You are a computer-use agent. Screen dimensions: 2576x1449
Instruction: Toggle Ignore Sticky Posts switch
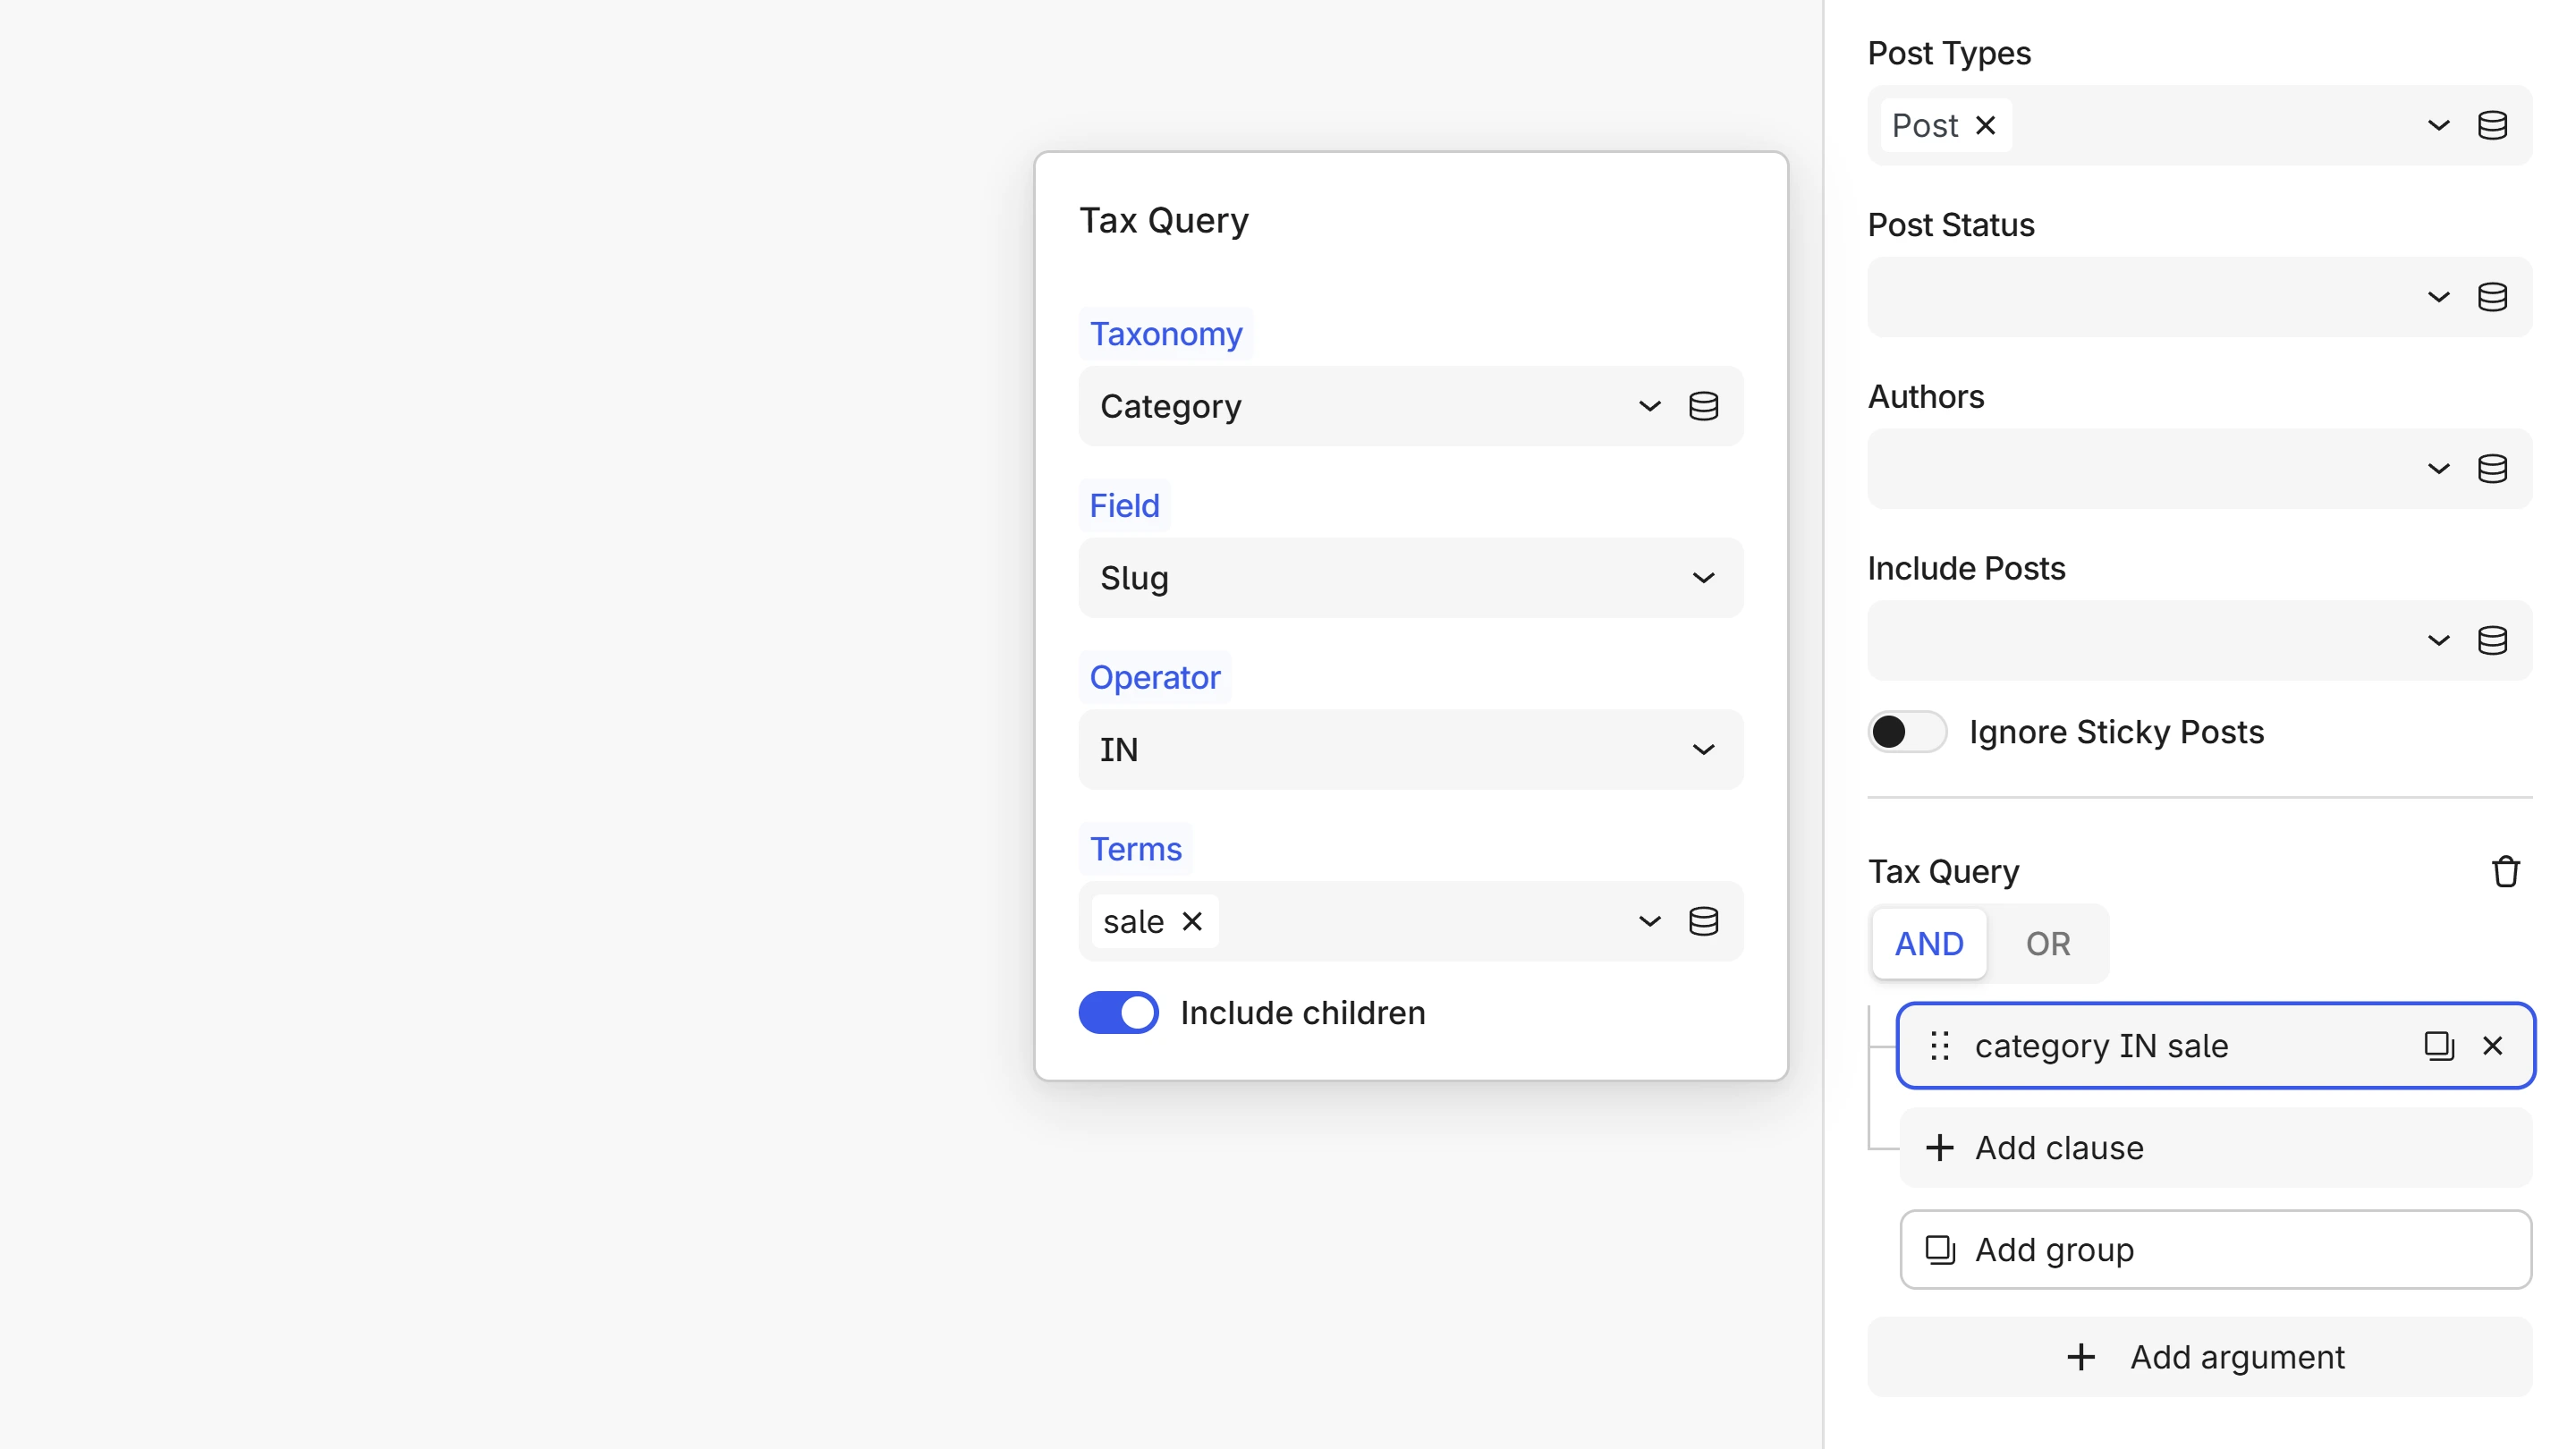click(1907, 732)
